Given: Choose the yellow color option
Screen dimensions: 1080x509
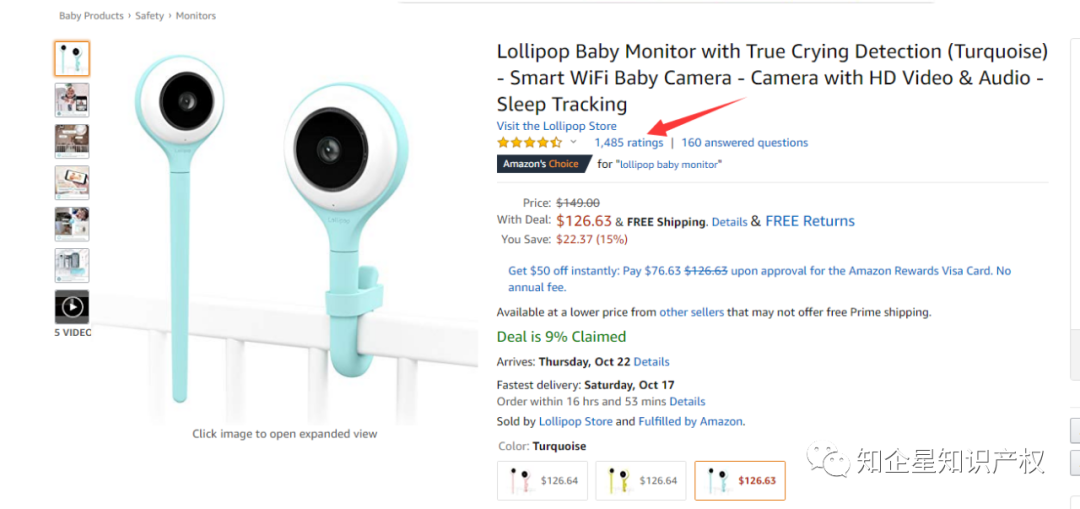Looking at the screenshot, I should point(640,481).
